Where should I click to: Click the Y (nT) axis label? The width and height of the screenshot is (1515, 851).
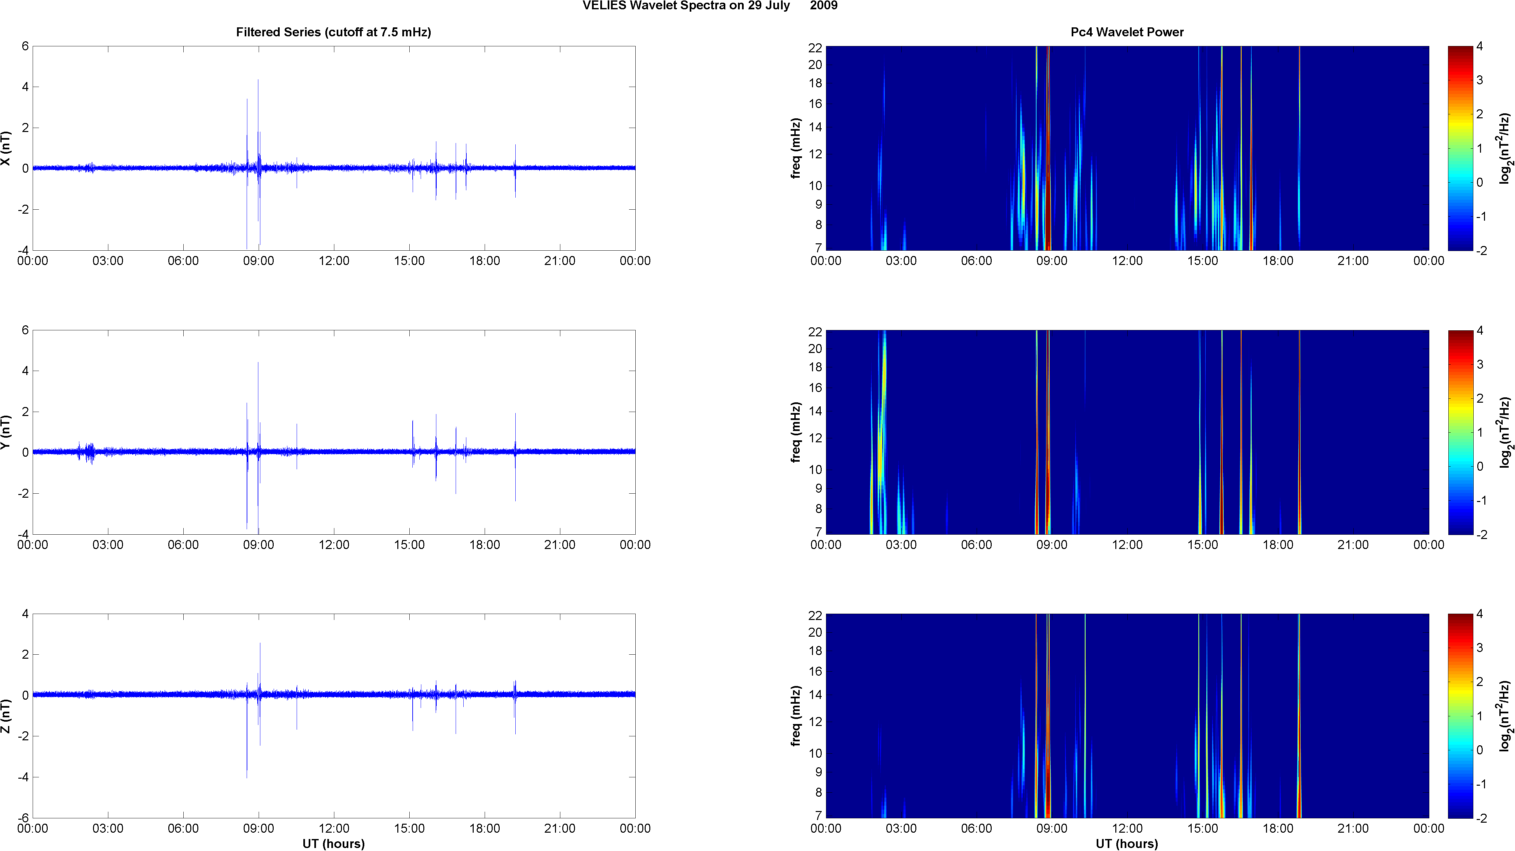click(6, 432)
